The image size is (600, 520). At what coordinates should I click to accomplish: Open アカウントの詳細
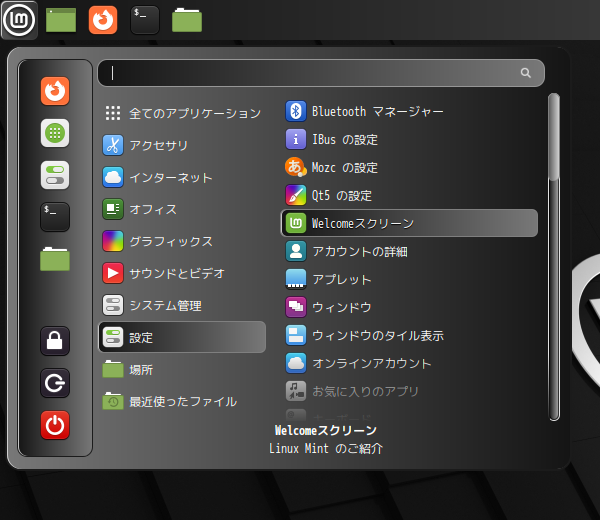[x=409, y=251]
